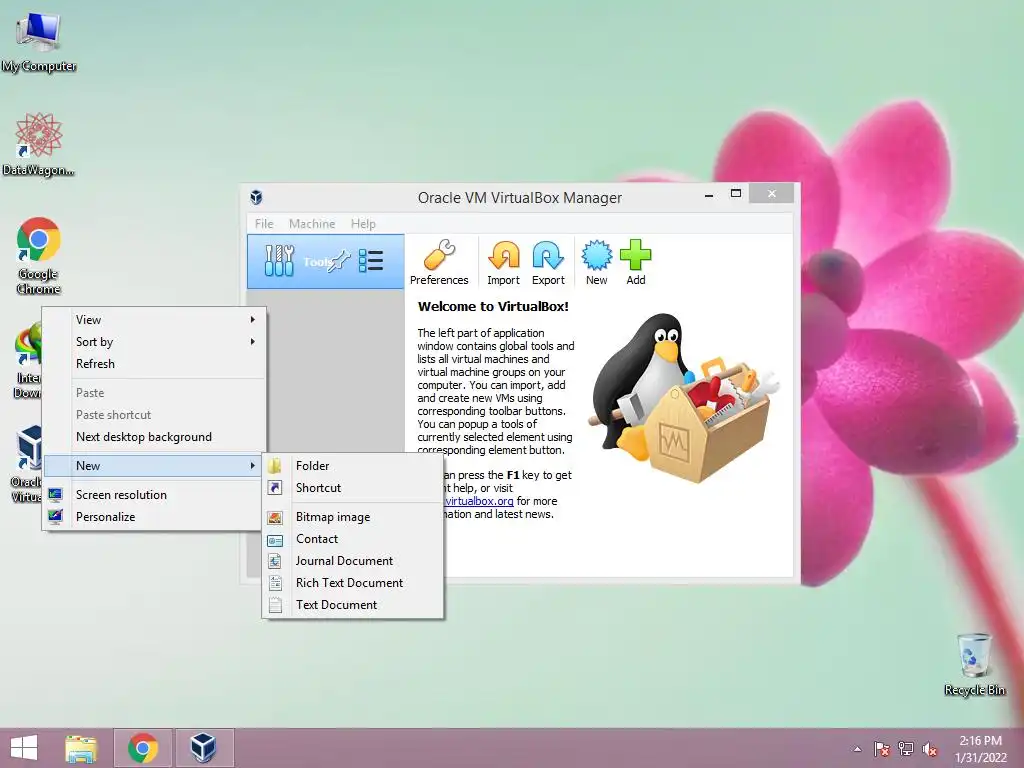Click the Action Center flag tray icon
Viewport: 1024px width, 768px height.
pyautogui.click(x=882, y=749)
